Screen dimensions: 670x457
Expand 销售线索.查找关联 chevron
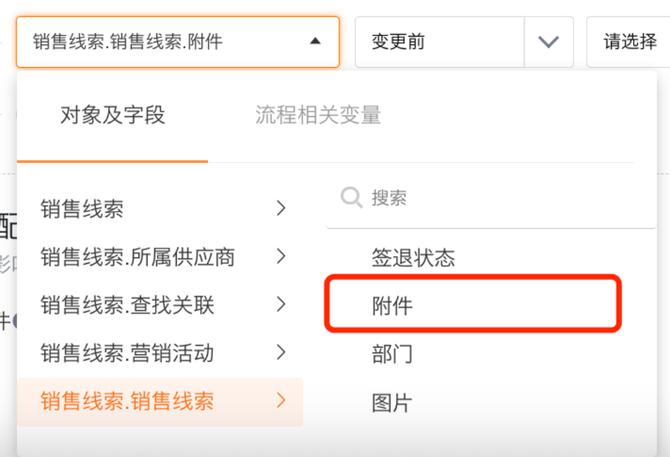[x=281, y=304]
